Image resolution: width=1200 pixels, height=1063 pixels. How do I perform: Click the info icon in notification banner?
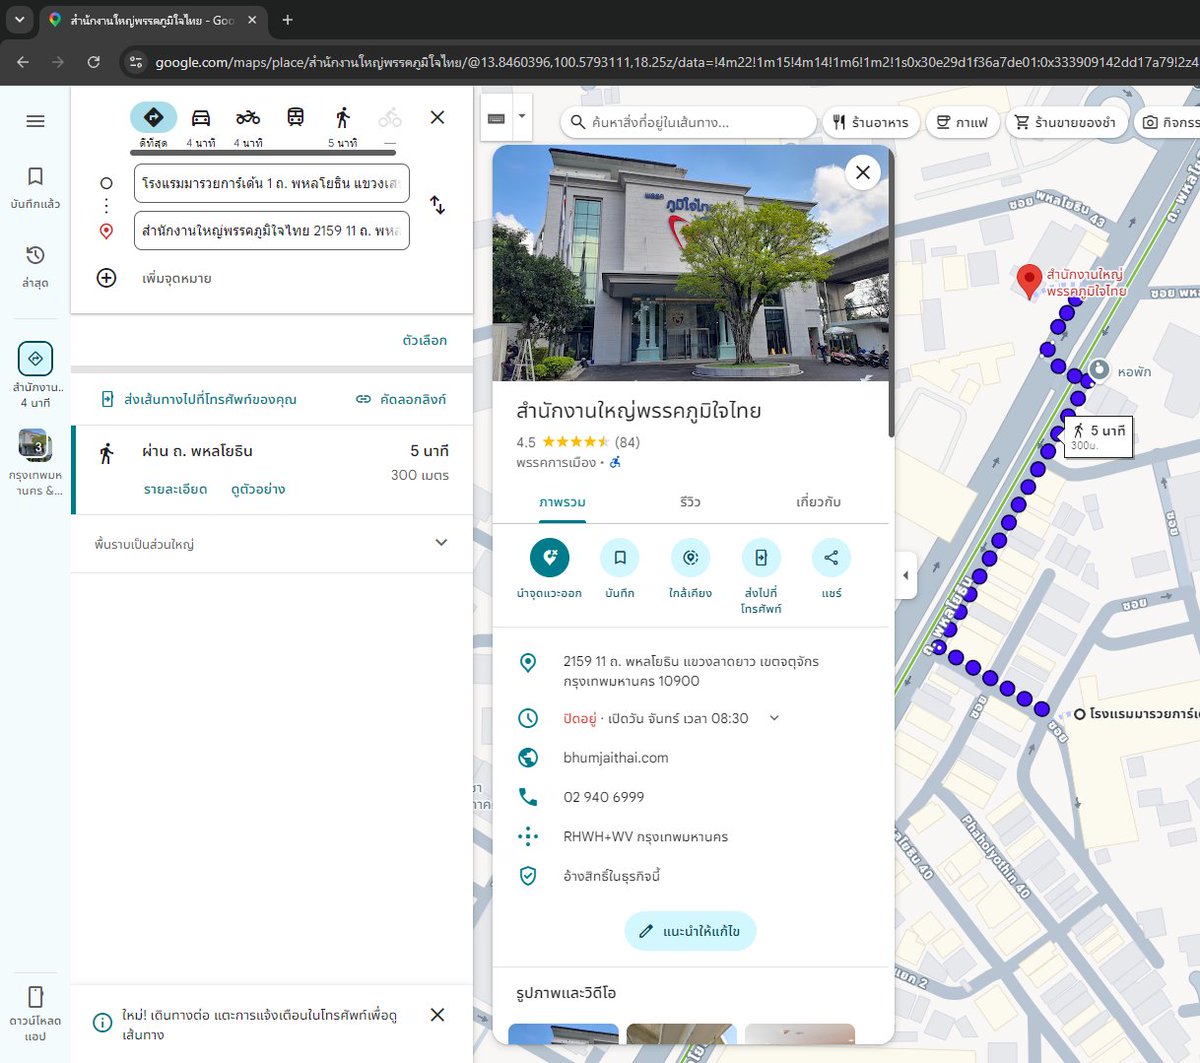(102, 1022)
